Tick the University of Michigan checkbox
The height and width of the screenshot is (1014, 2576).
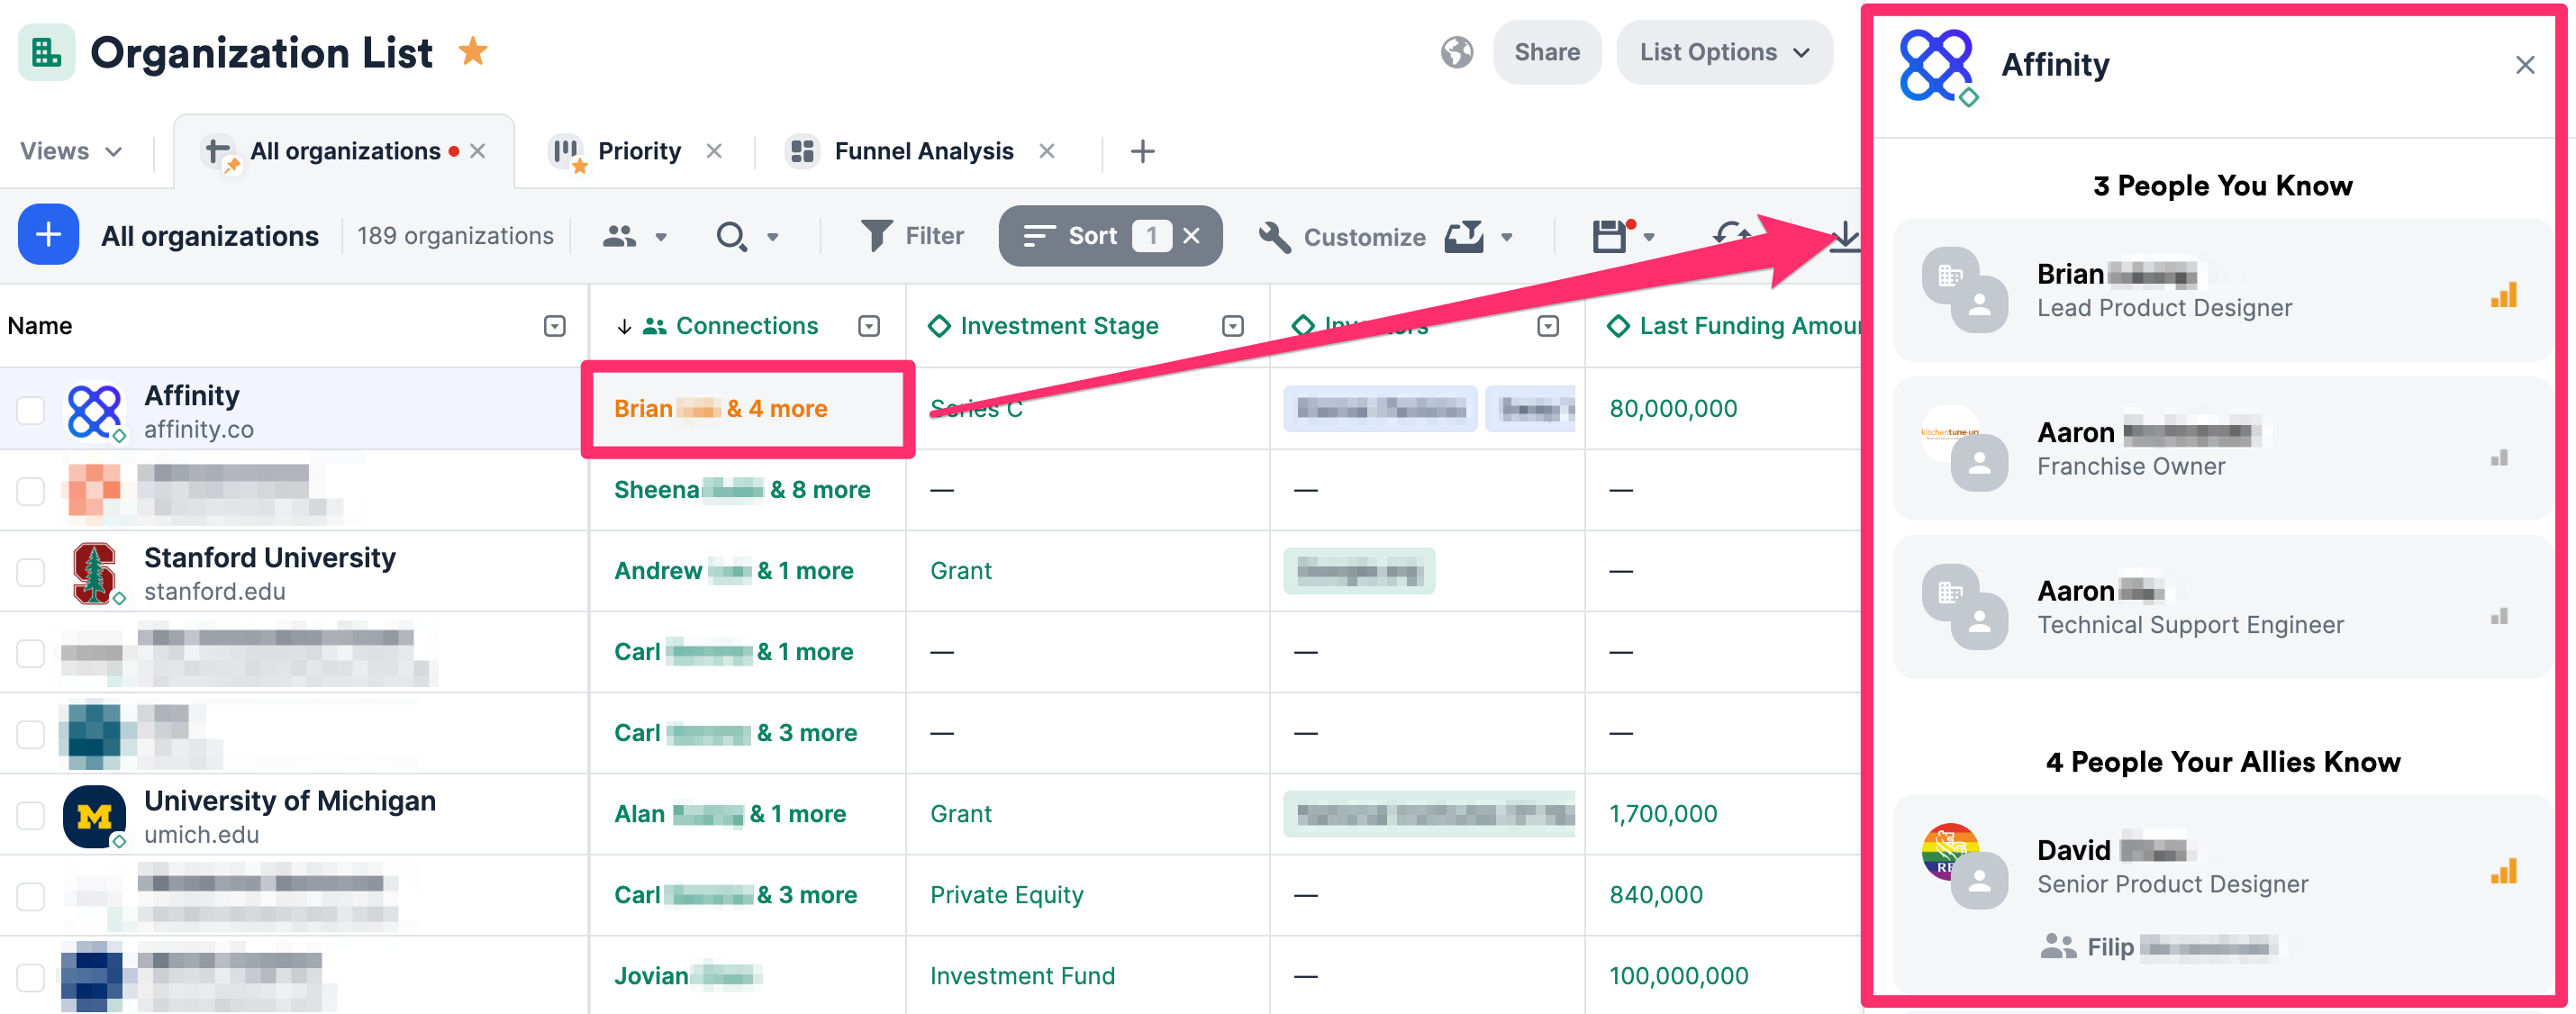coord(30,815)
